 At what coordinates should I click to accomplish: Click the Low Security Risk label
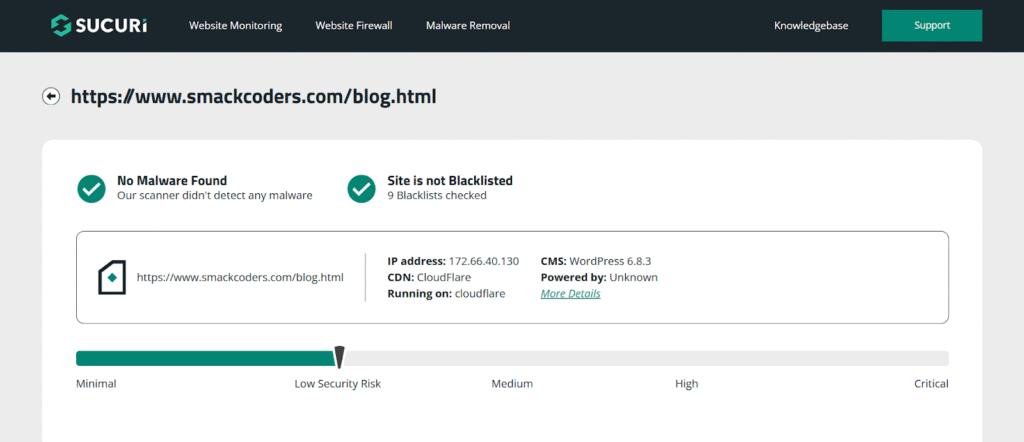337,384
